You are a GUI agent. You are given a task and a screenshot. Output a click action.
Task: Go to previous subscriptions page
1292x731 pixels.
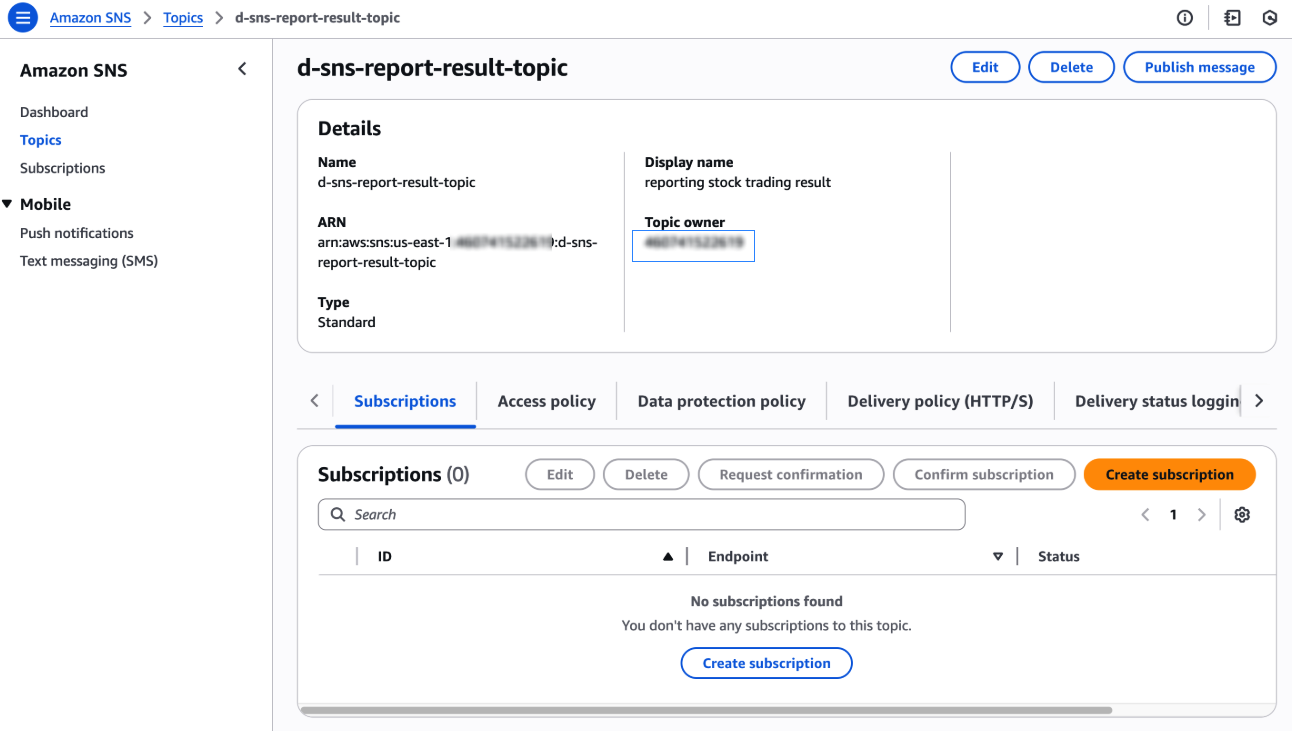(1146, 515)
